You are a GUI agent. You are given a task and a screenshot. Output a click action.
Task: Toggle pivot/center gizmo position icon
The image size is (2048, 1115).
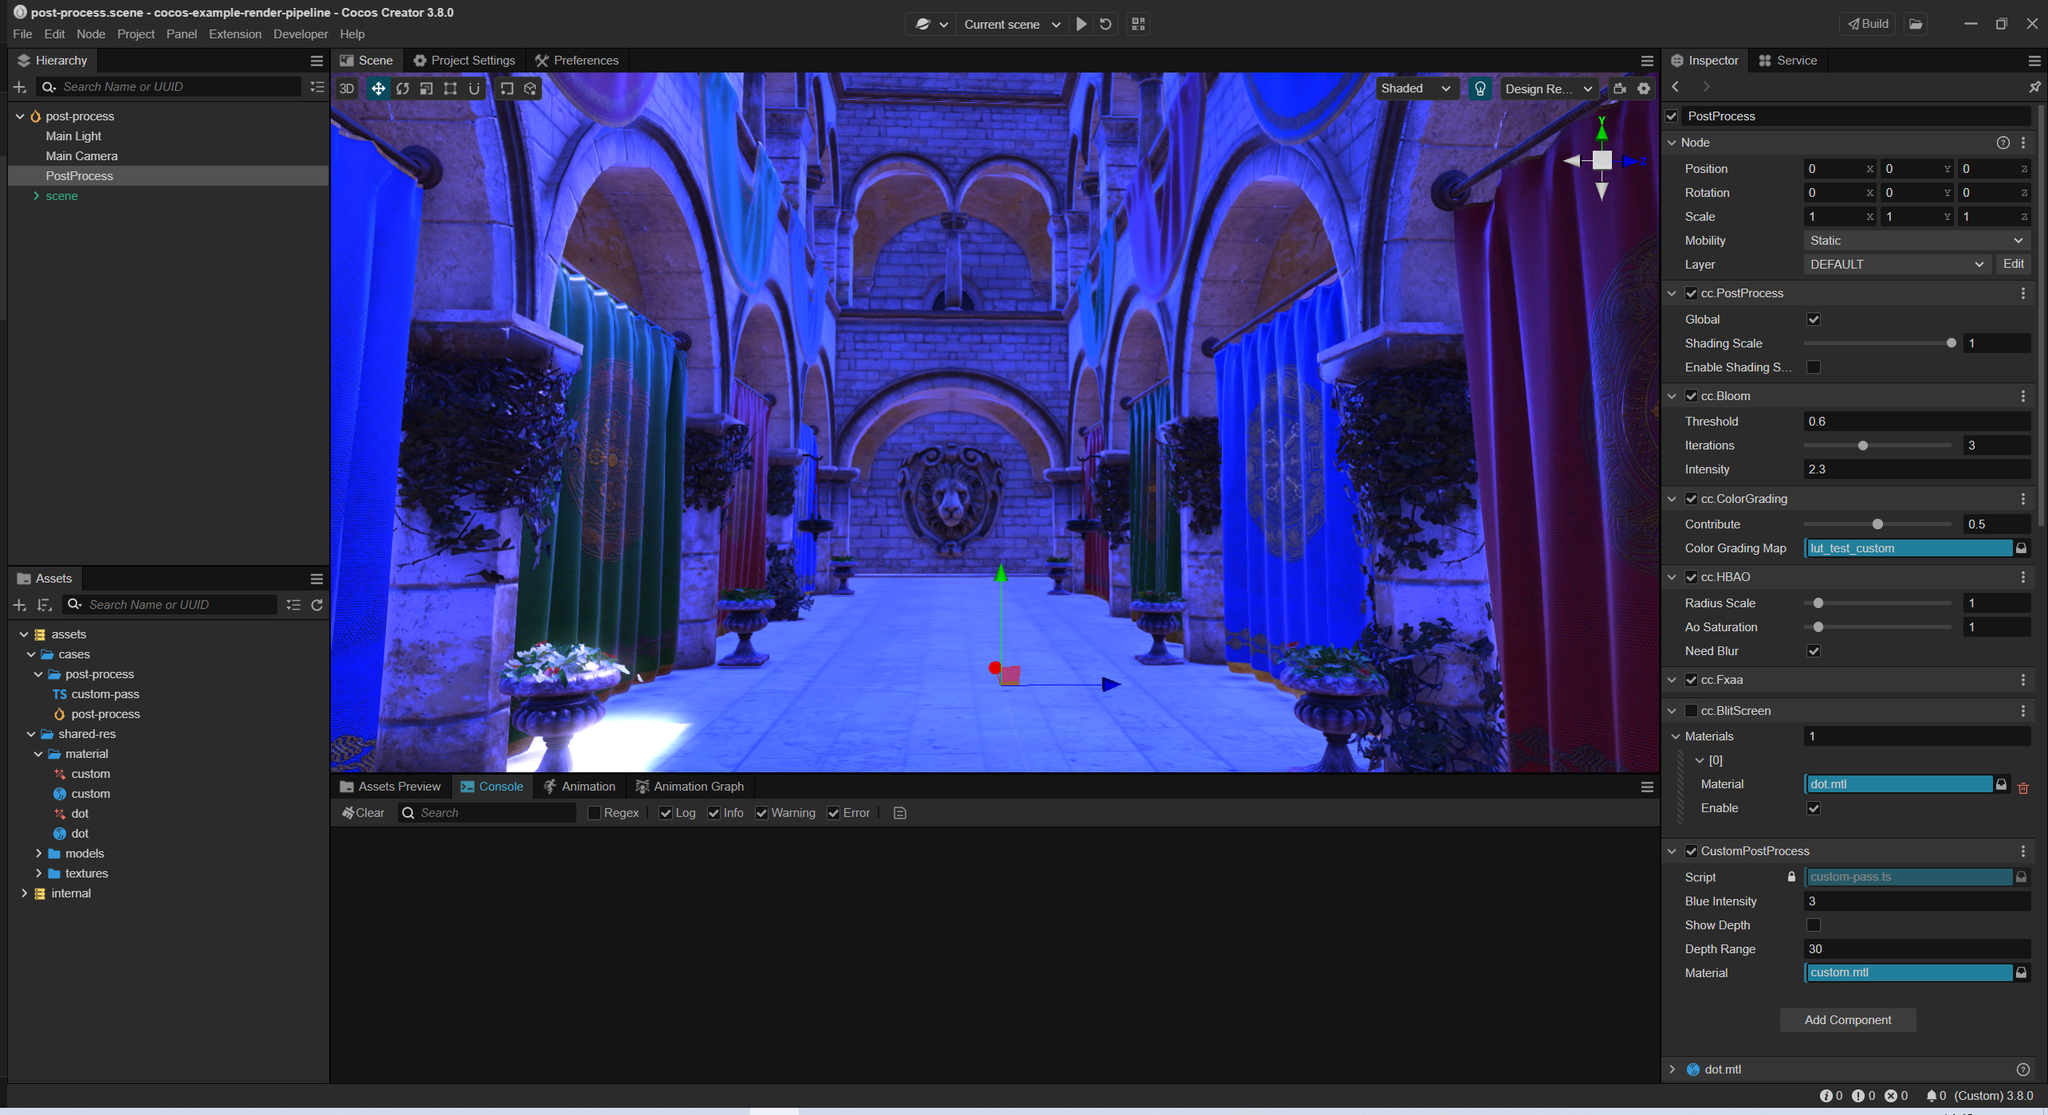click(x=507, y=89)
